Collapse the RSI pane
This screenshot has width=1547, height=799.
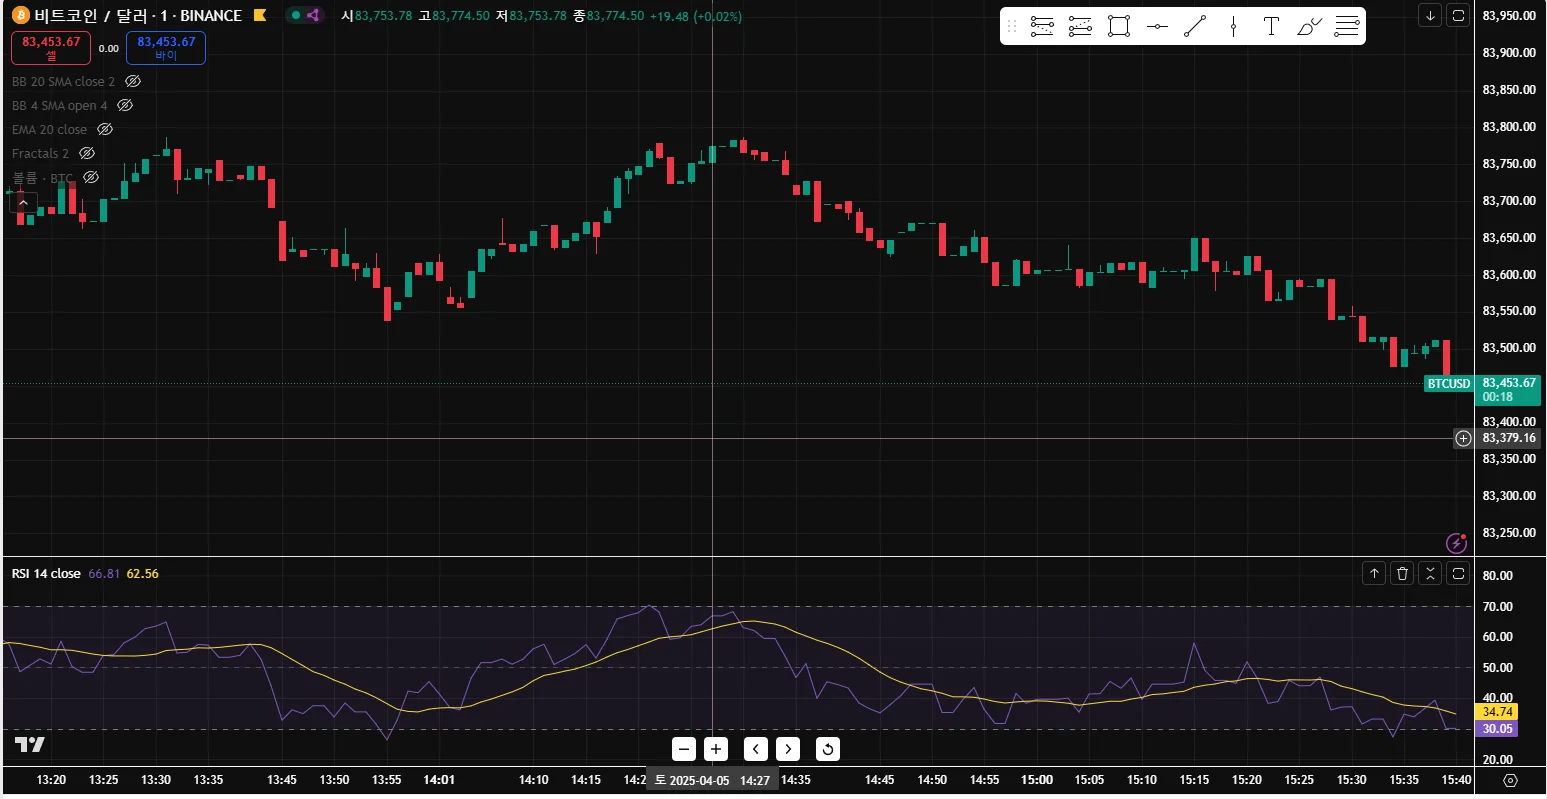click(x=1430, y=573)
